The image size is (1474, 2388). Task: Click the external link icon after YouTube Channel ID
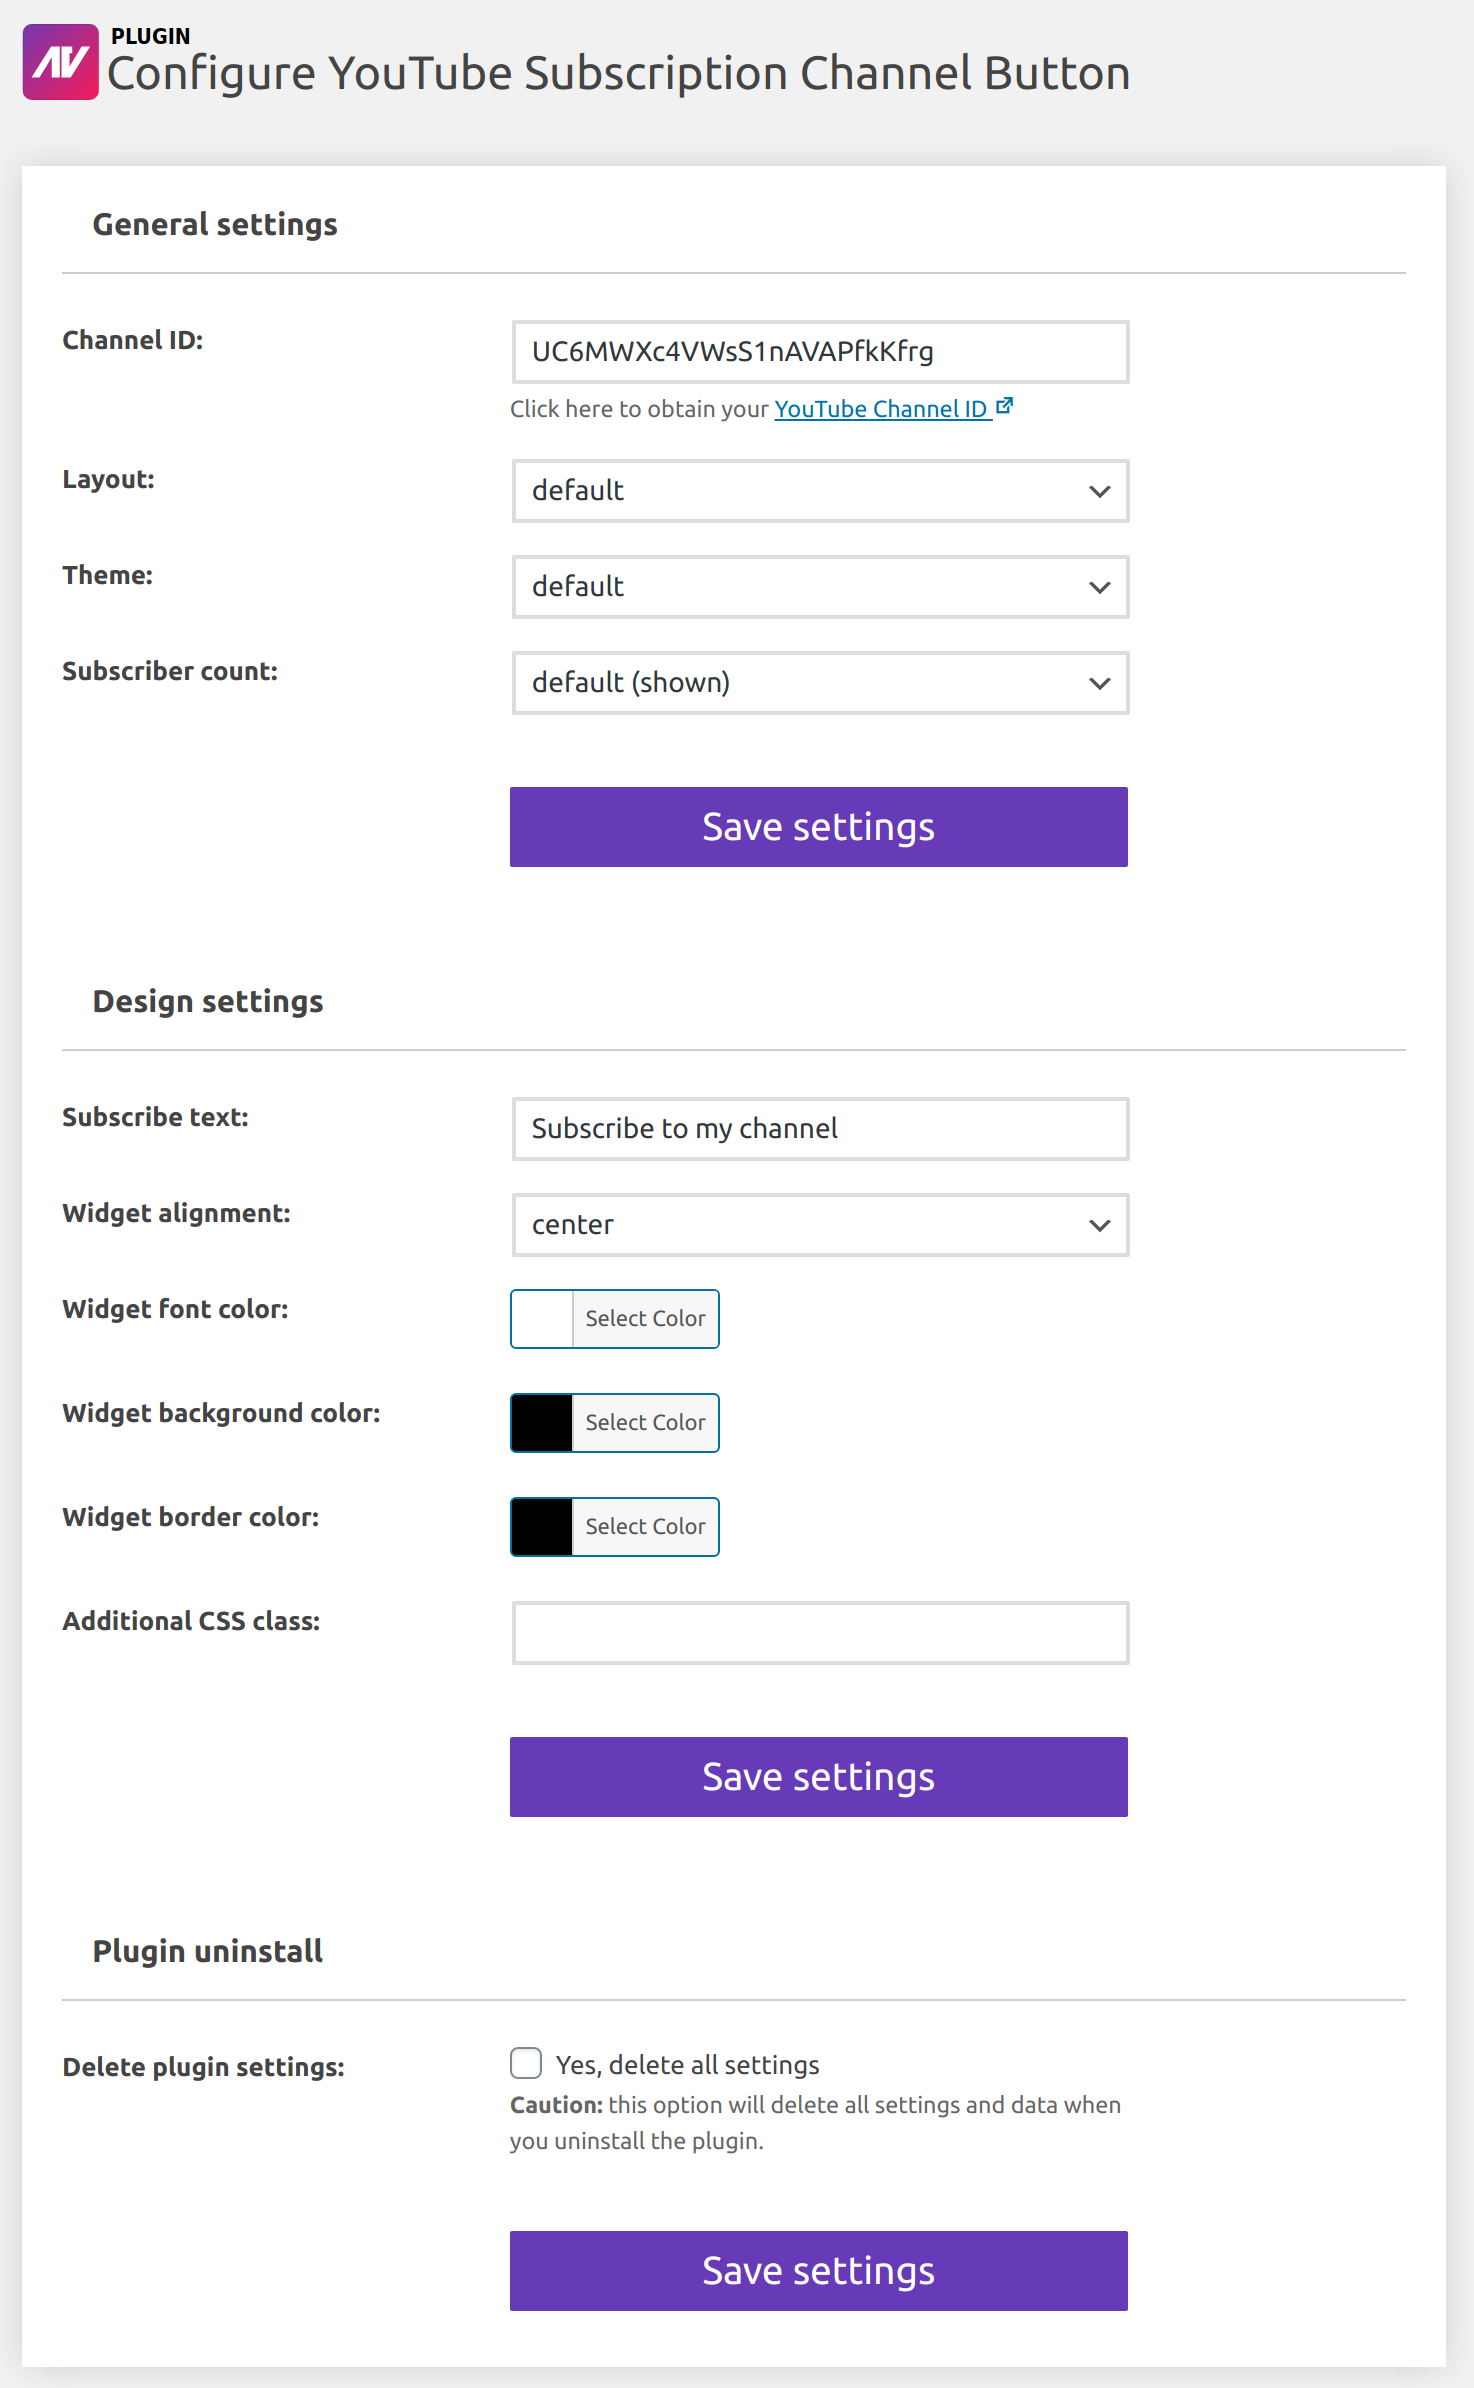click(1005, 406)
